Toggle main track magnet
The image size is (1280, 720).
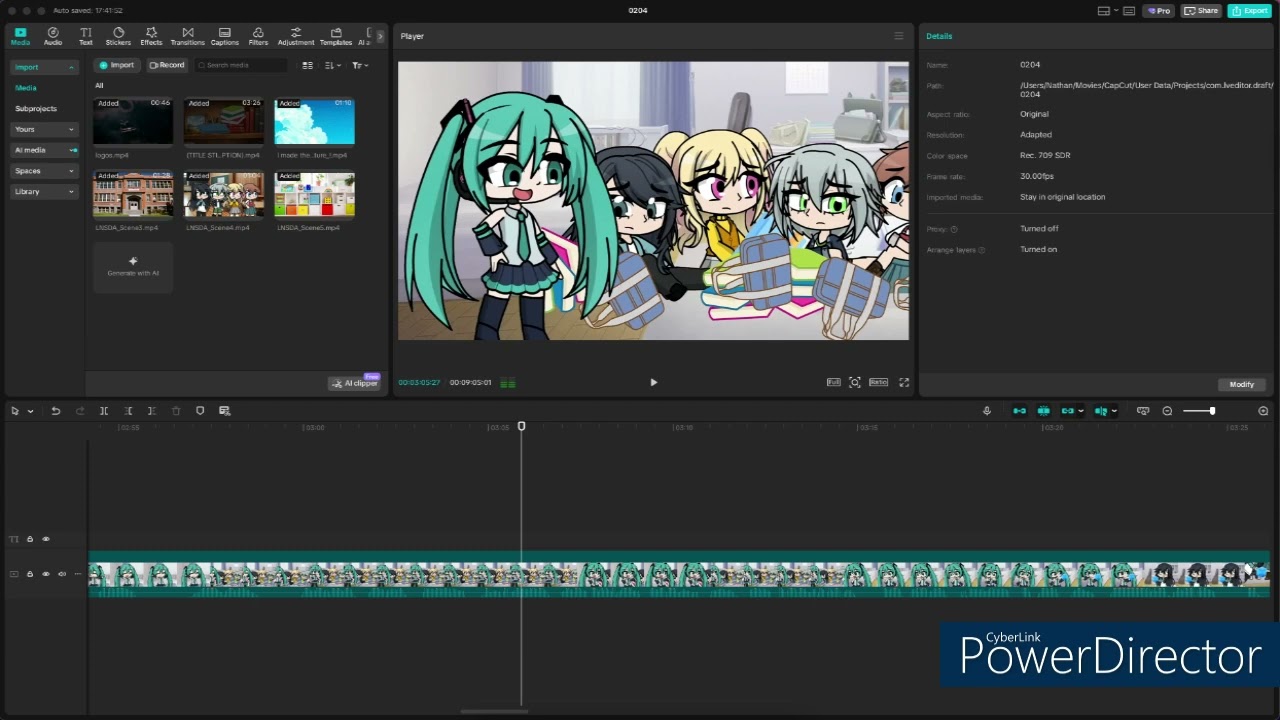[x=1019, y=411]
